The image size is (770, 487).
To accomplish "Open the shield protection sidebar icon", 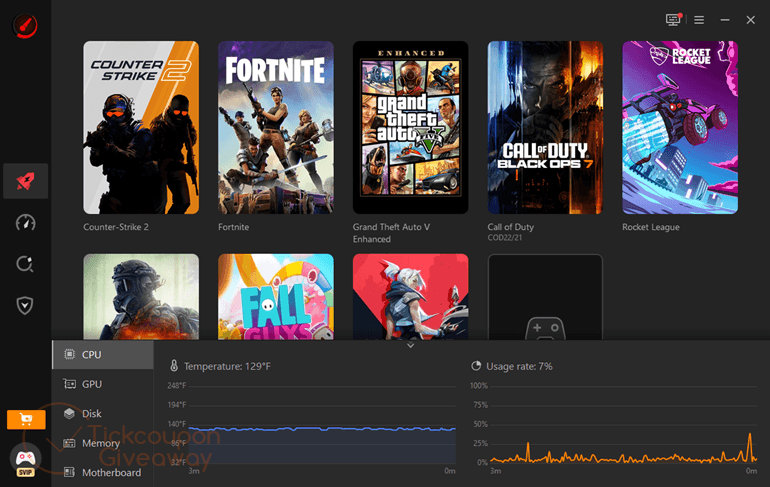I will (25, 305).
